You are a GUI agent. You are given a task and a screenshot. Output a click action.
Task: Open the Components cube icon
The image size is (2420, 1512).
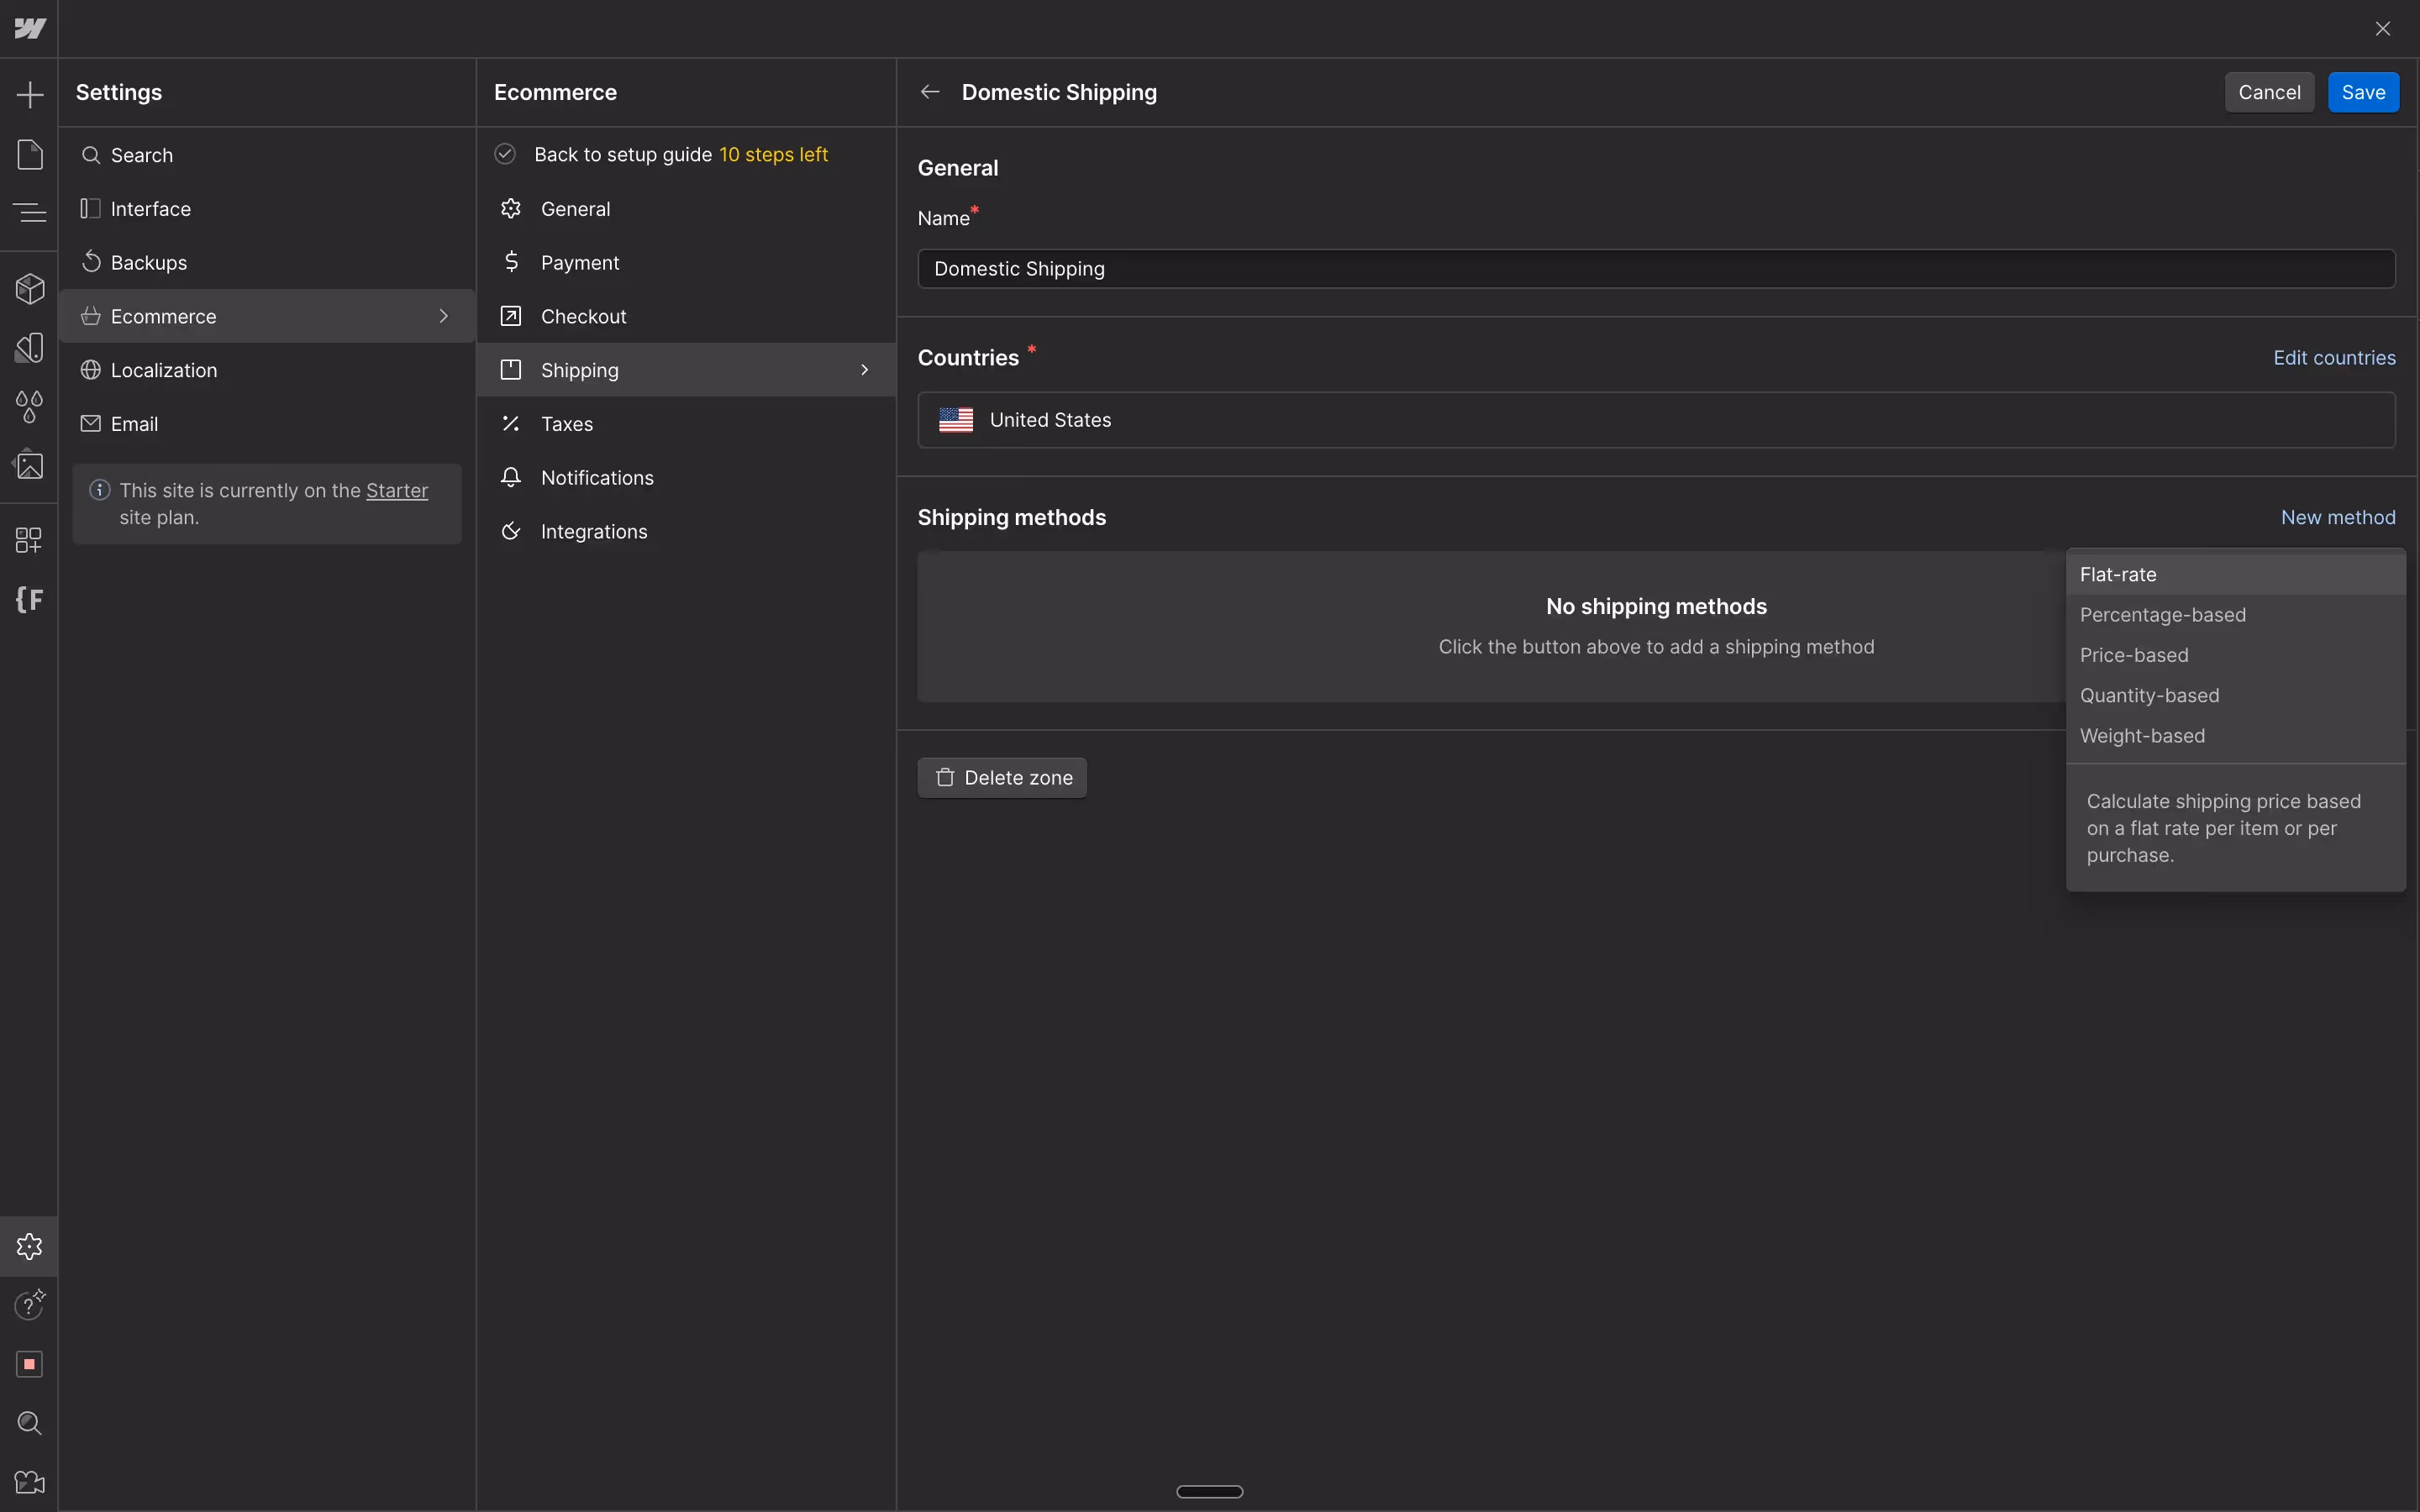(30, 289)
